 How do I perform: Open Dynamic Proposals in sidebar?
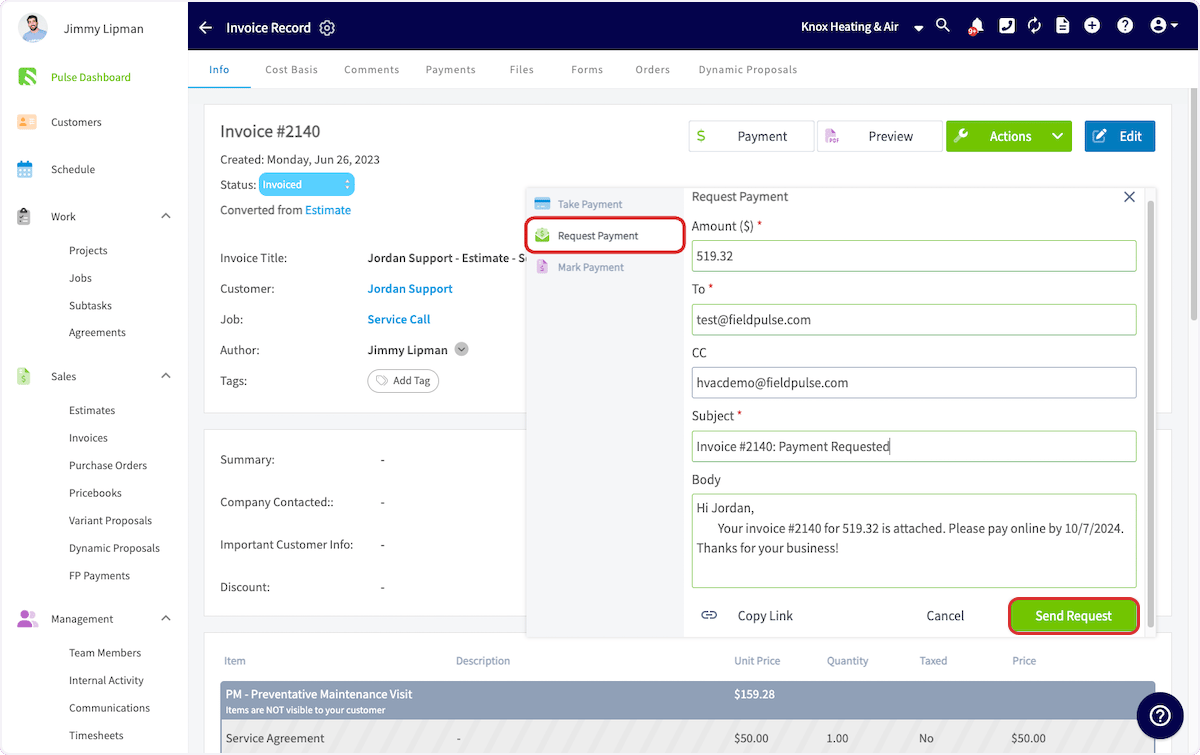pyautogui.click(x=114, y=548)
